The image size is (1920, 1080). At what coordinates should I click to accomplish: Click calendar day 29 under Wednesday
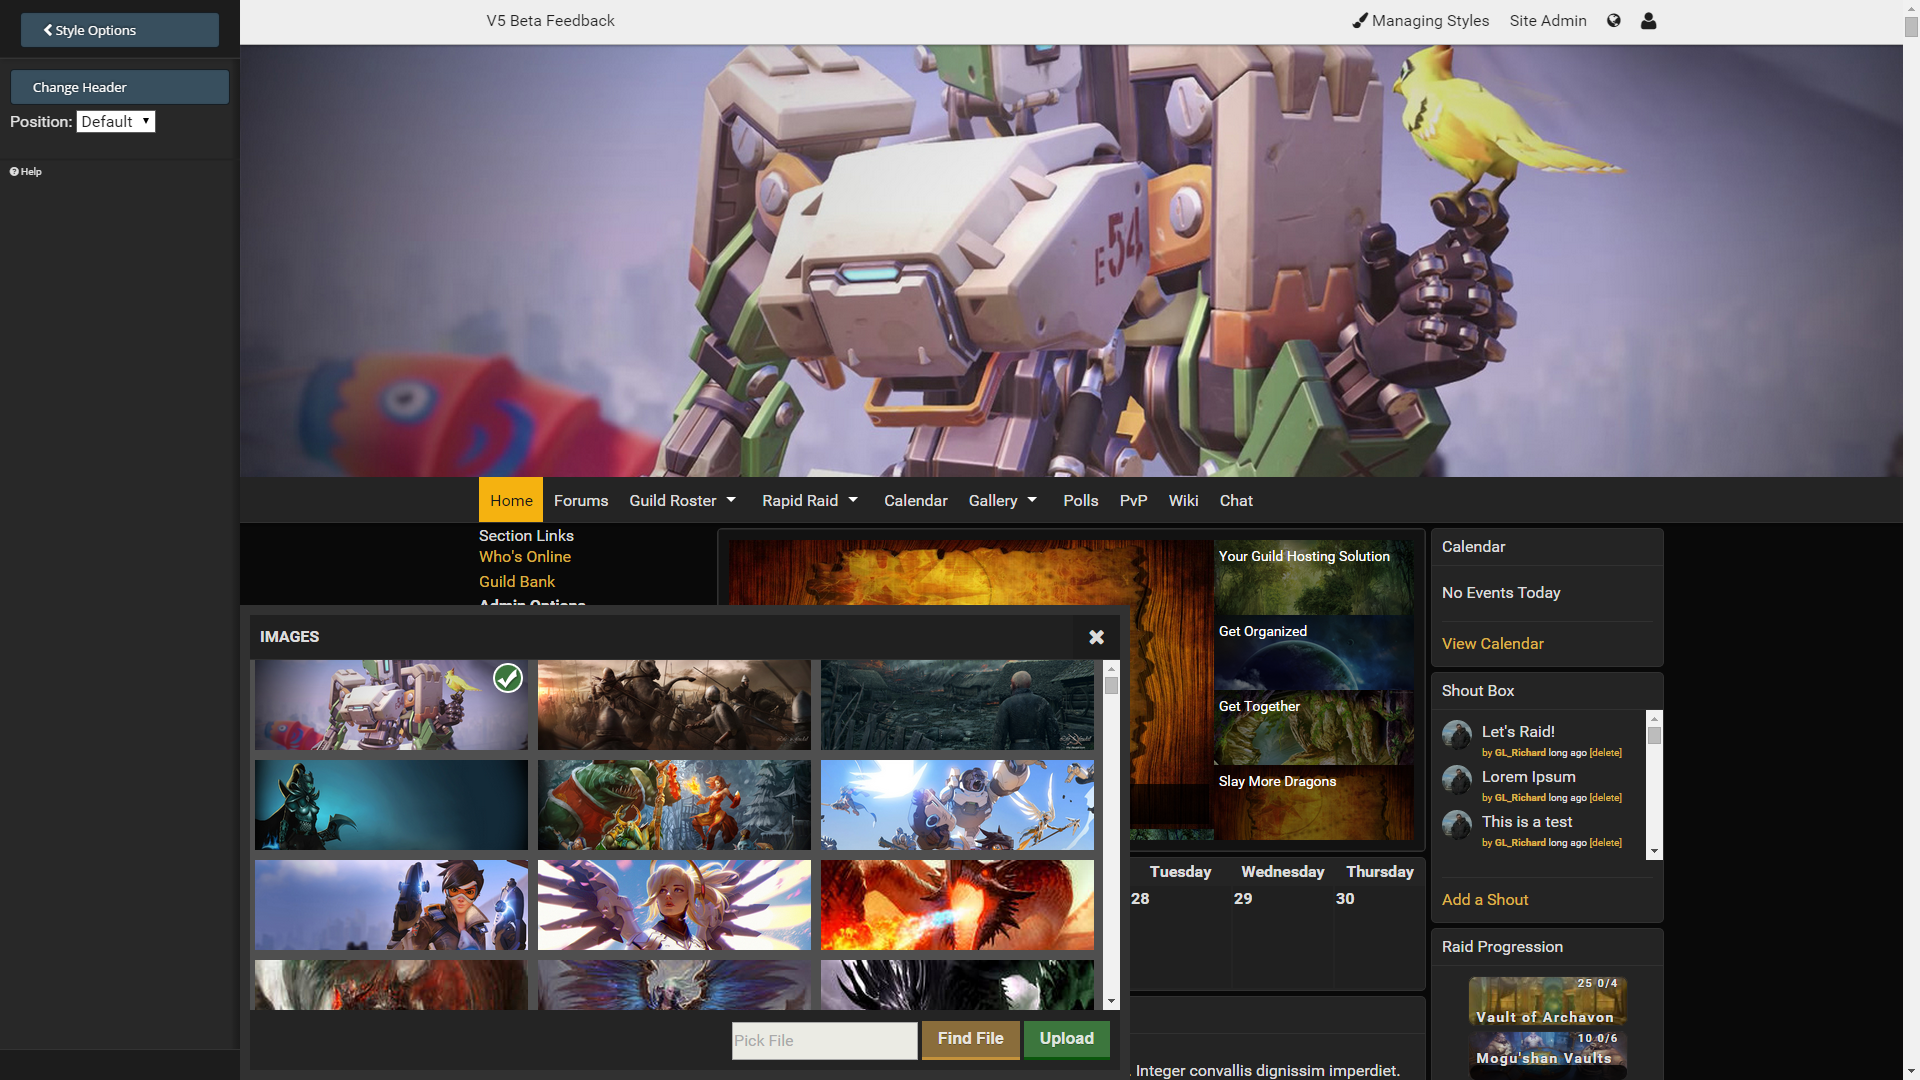point(1243,899)
